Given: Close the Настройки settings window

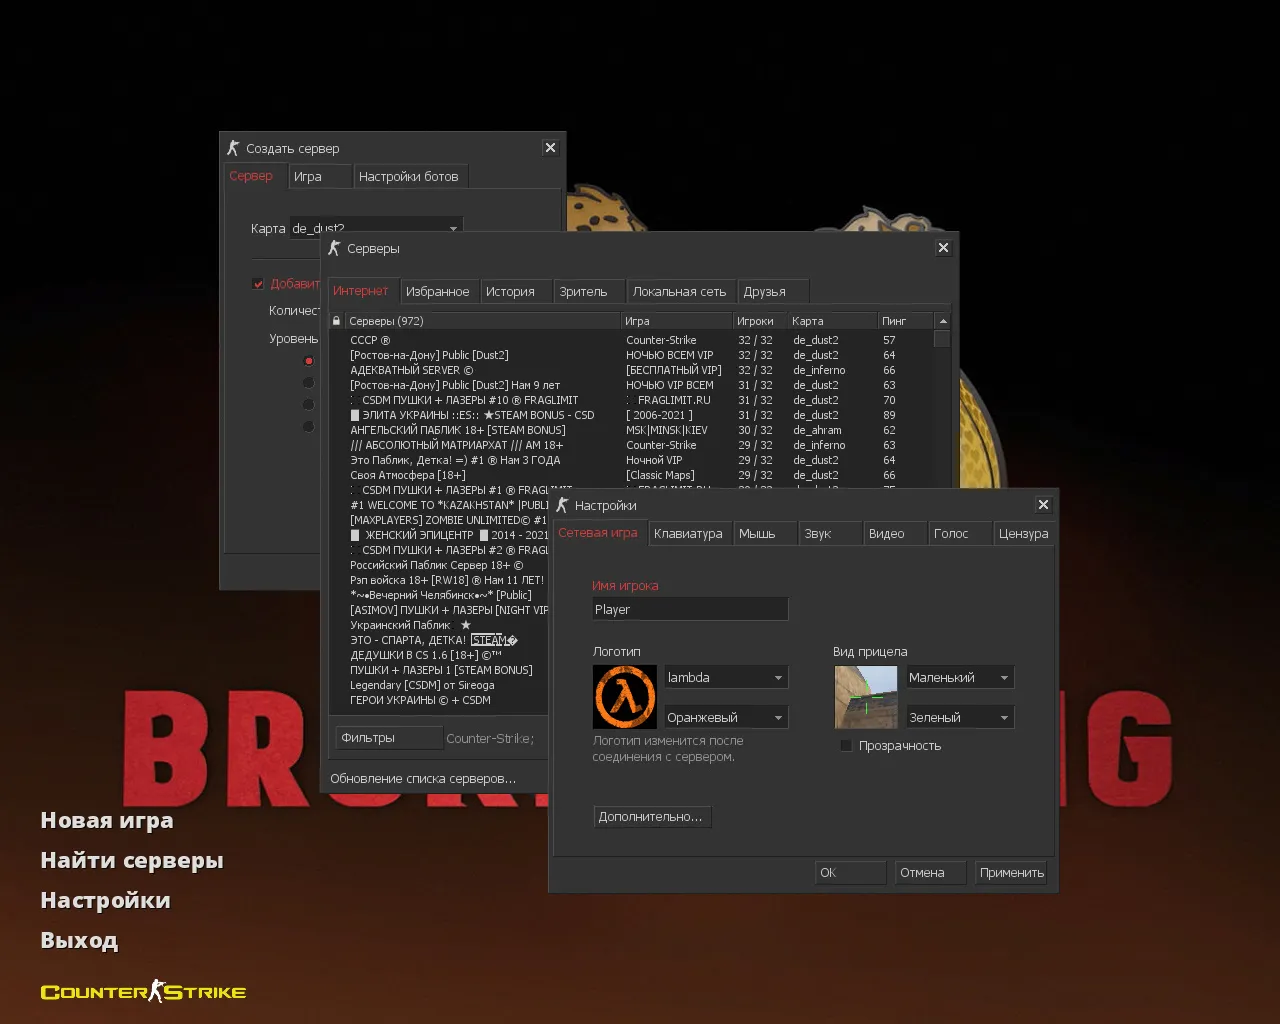Looking at the screenshot, I should point(1043,505).
